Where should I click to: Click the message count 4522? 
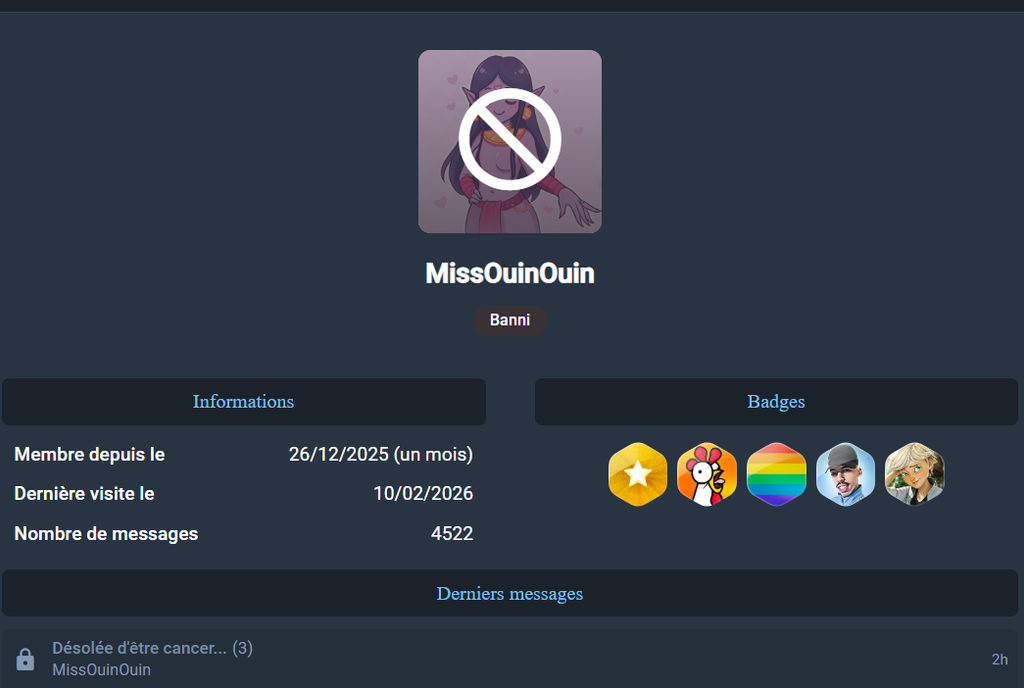click(452, 534)
